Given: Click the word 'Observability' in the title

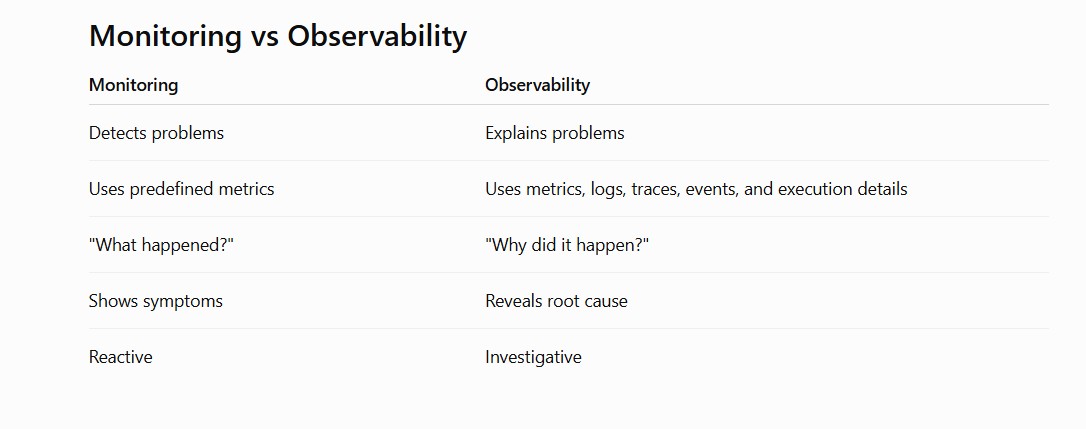Looking at the screenshot, I should (x=377, y=36).
